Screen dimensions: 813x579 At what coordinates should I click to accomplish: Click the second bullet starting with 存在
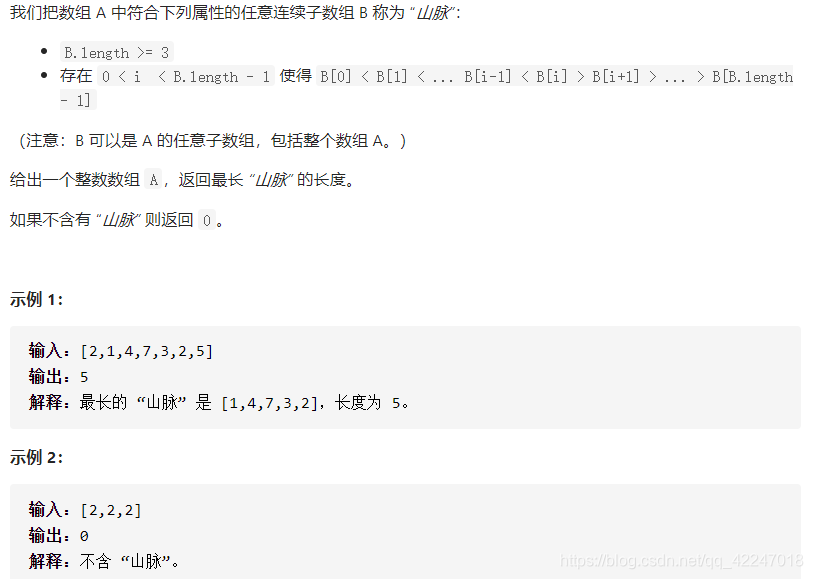point(426,88)
